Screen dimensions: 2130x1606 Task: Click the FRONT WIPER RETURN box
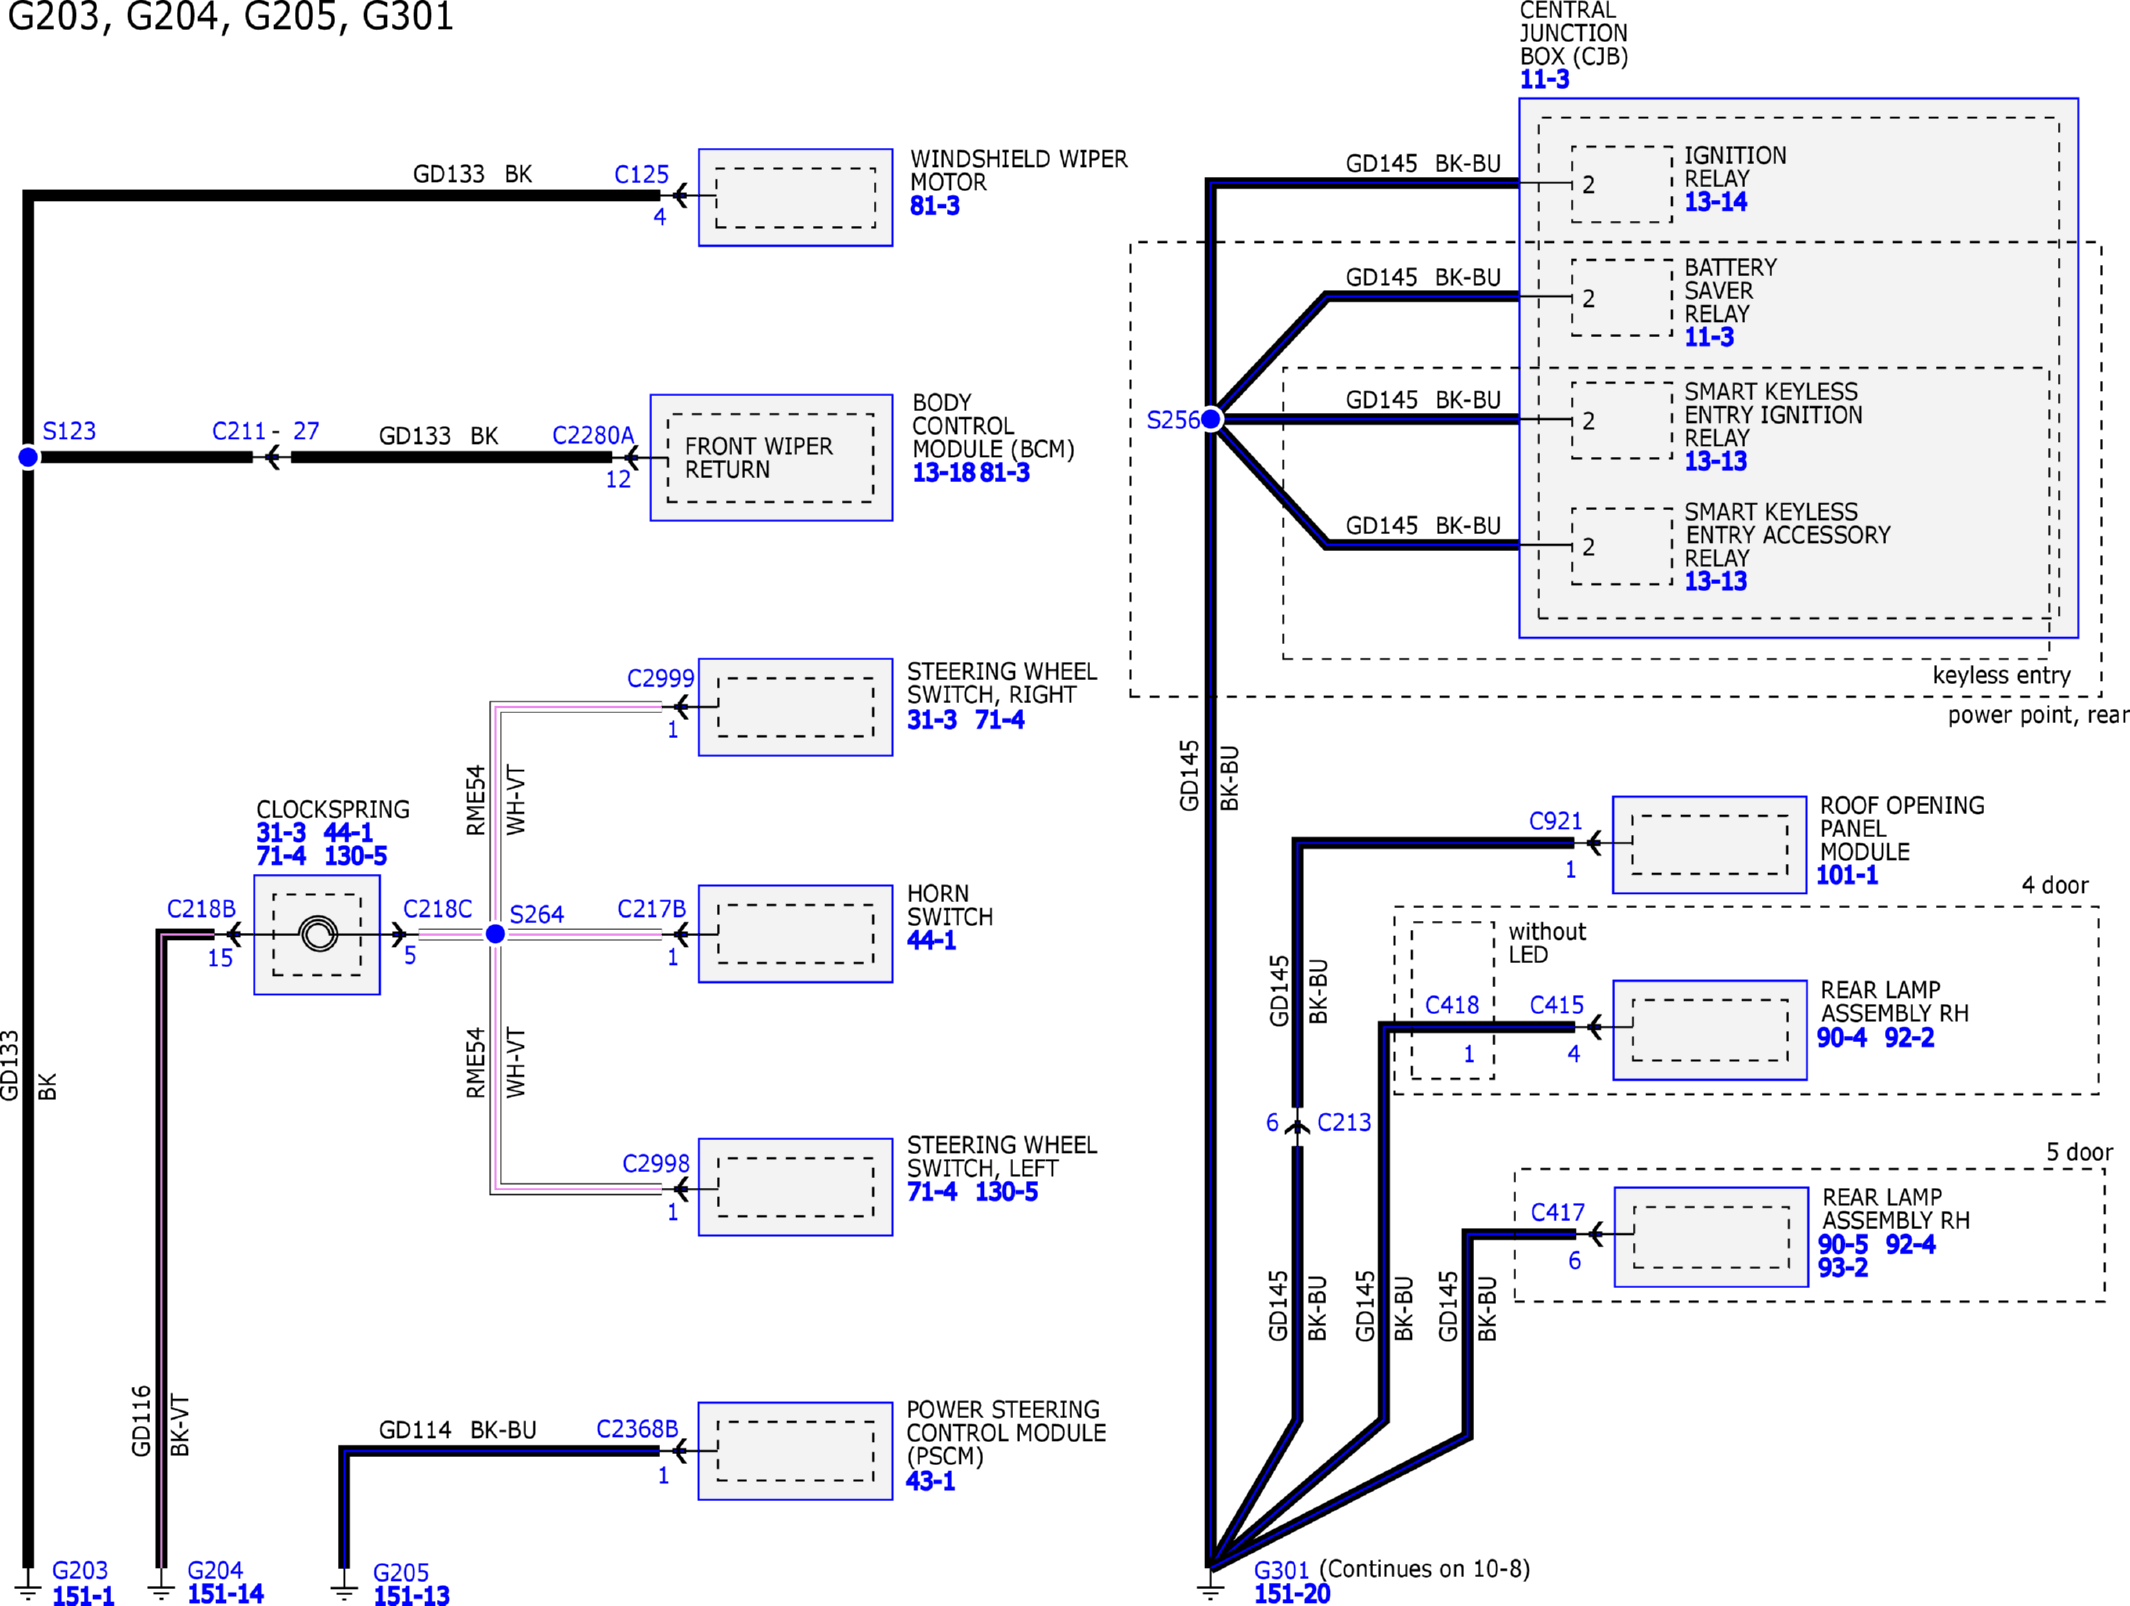(770, 458)
